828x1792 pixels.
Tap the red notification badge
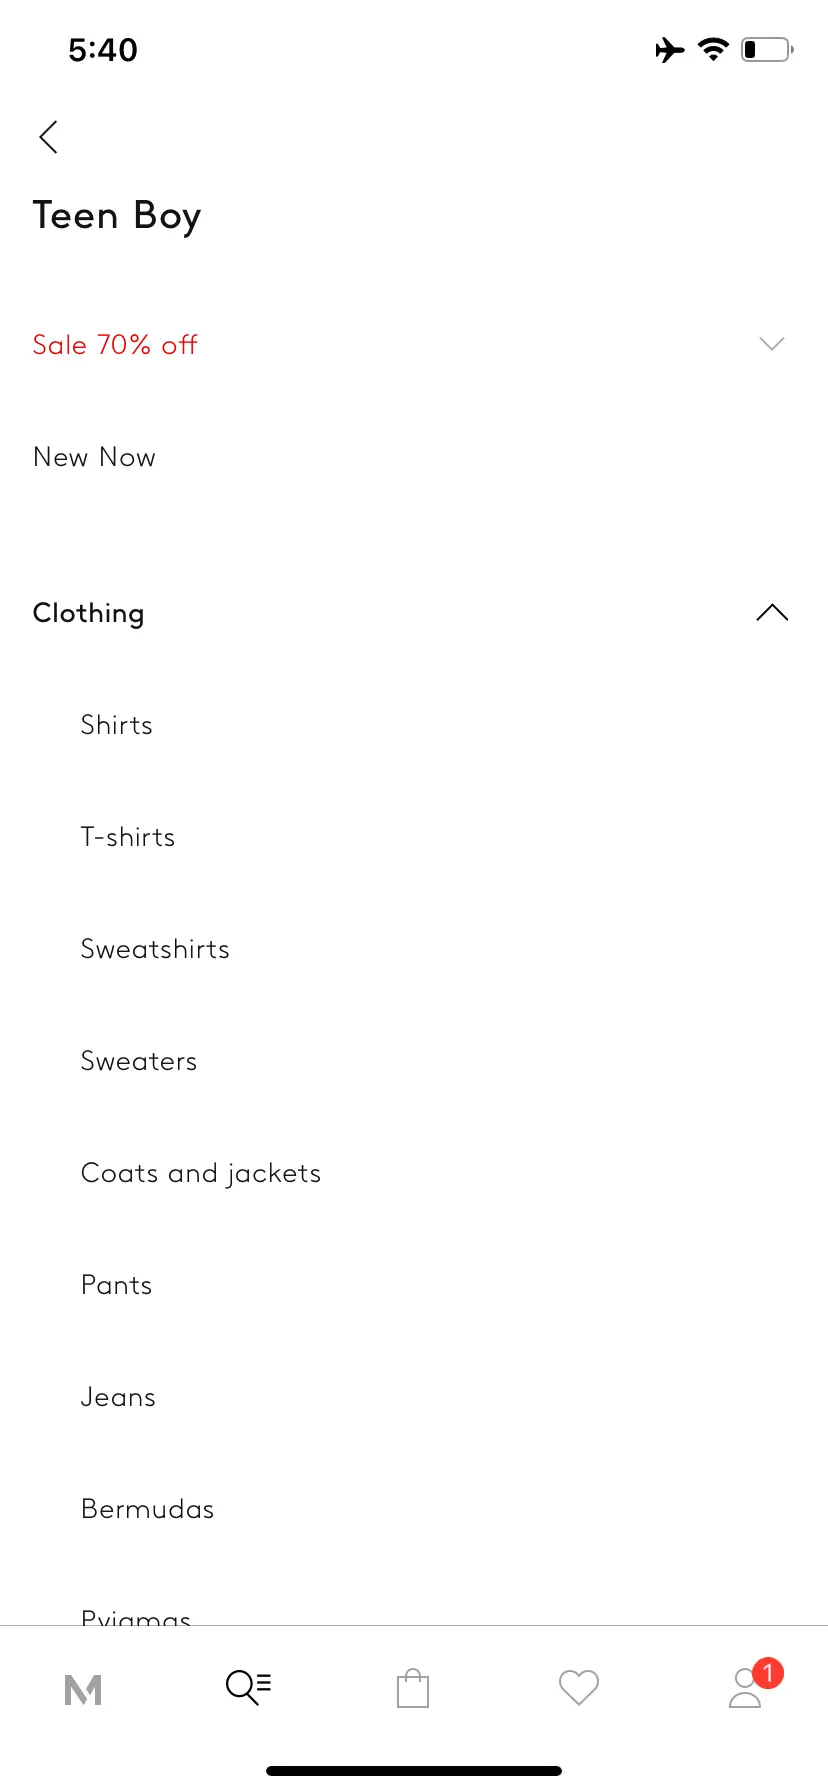(768, 1672)
